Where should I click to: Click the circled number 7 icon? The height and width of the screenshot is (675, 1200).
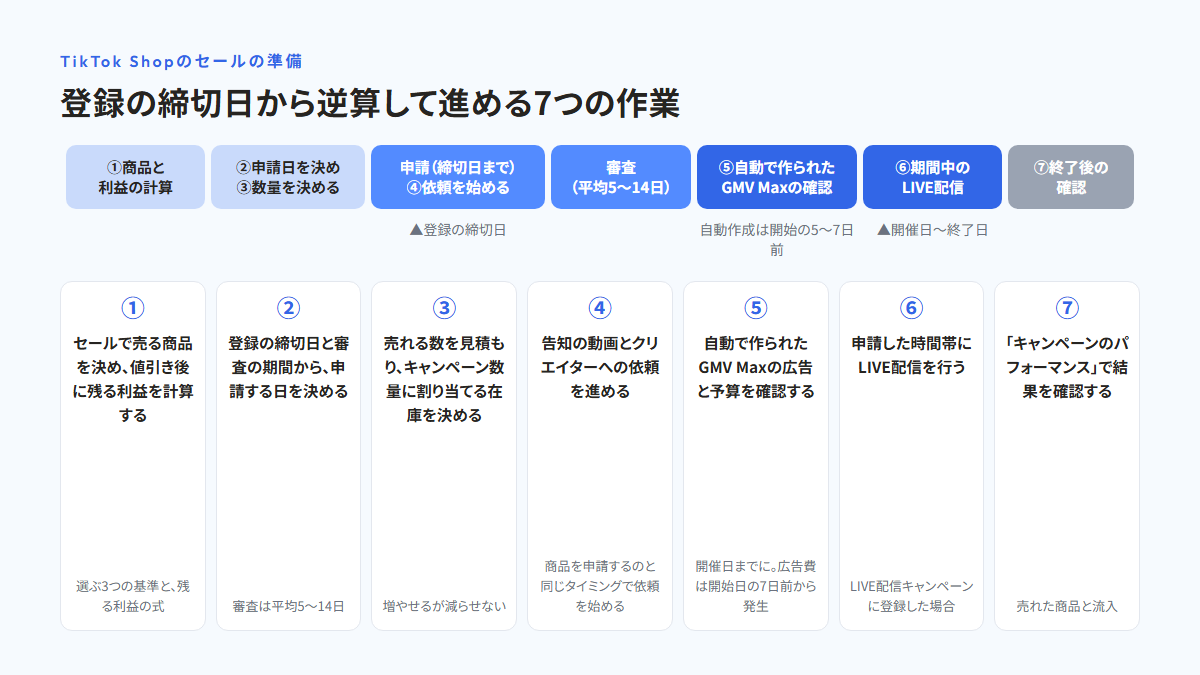pyautogui.click(x=1067, y=308)
